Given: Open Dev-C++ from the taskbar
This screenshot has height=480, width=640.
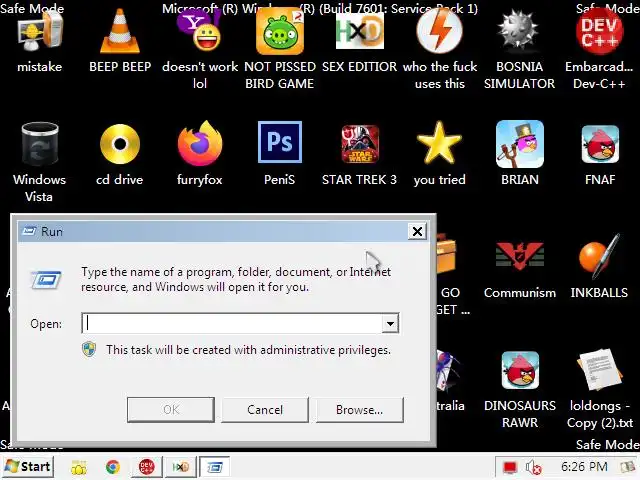Looking at the screenshot, I should pyautogui.click(x=147, y=467).
